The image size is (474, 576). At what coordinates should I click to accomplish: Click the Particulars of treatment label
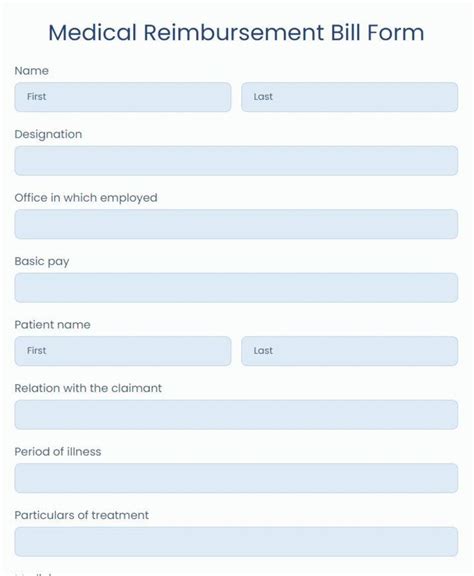point(82,515)
